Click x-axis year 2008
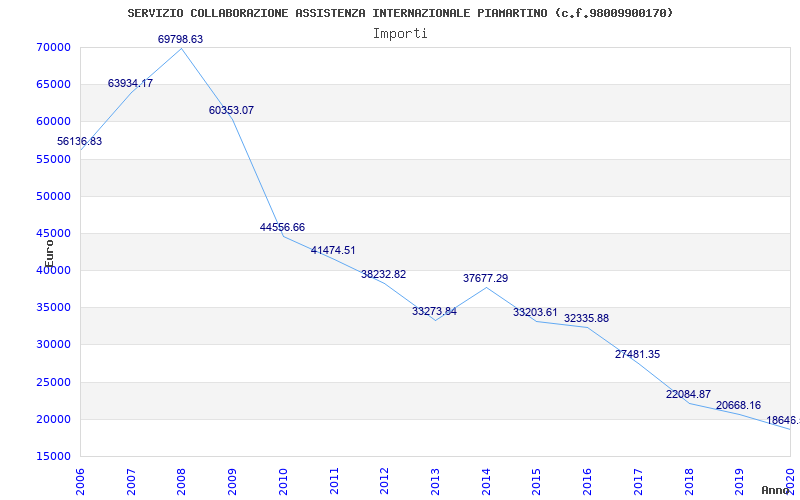 click(182, 481)
